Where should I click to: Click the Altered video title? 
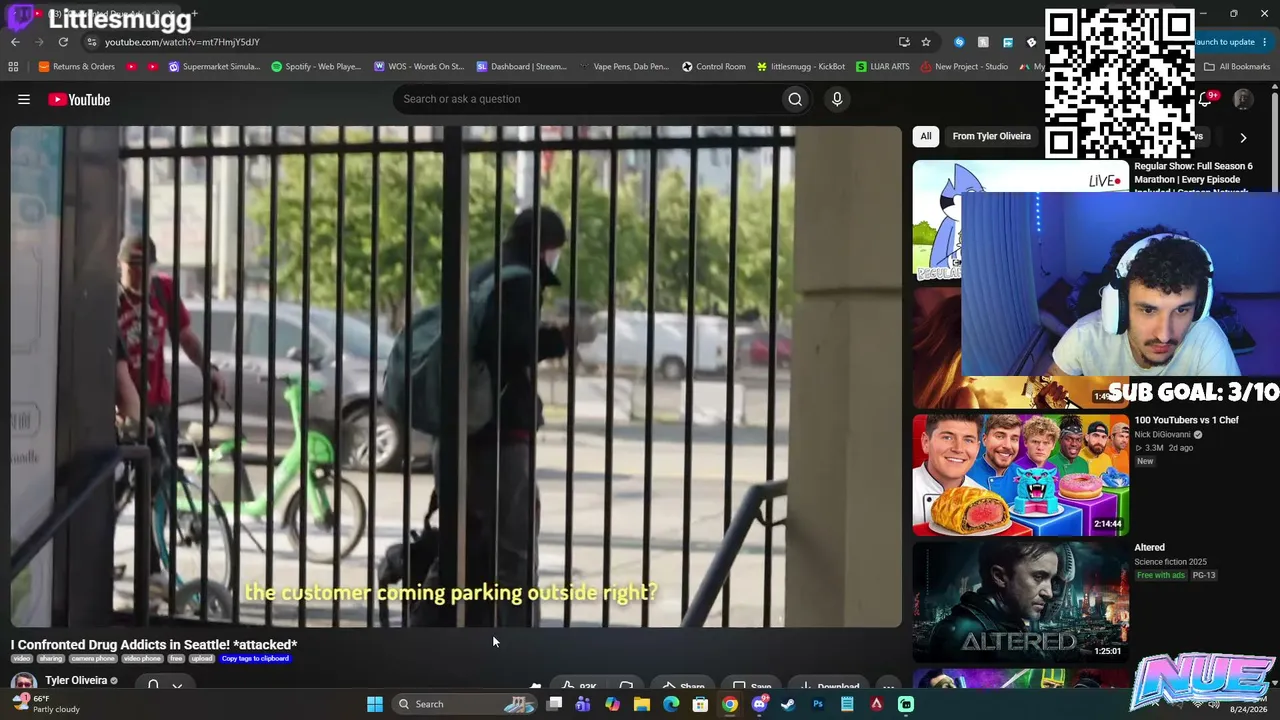[x=1149, y=547]
